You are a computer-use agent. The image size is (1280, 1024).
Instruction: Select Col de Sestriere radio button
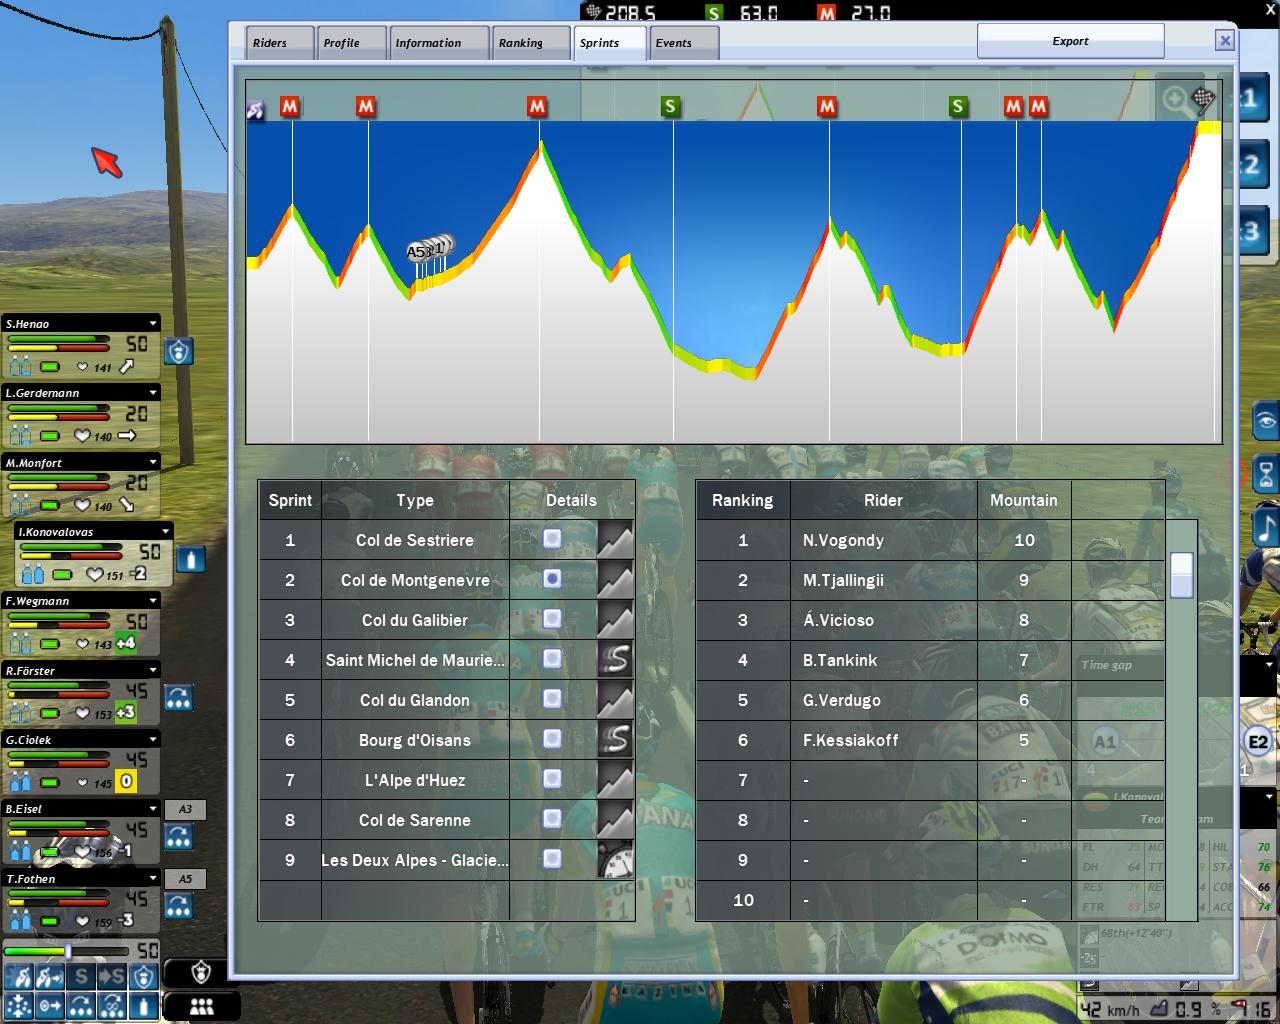click(552, 539)
